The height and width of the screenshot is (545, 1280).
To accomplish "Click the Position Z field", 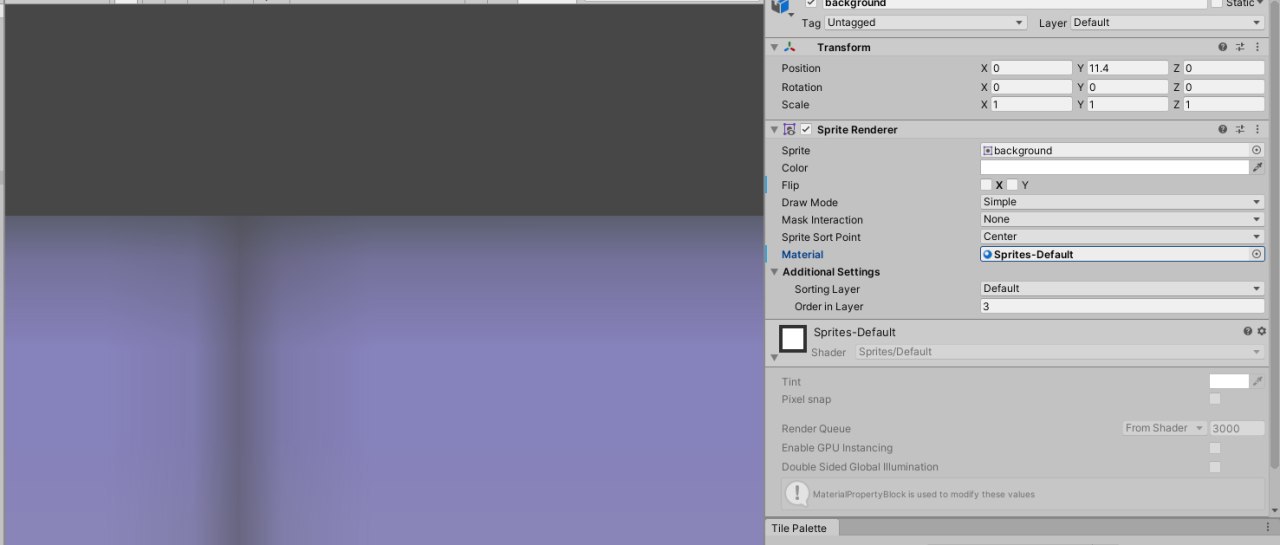I will pos(1224,68).
